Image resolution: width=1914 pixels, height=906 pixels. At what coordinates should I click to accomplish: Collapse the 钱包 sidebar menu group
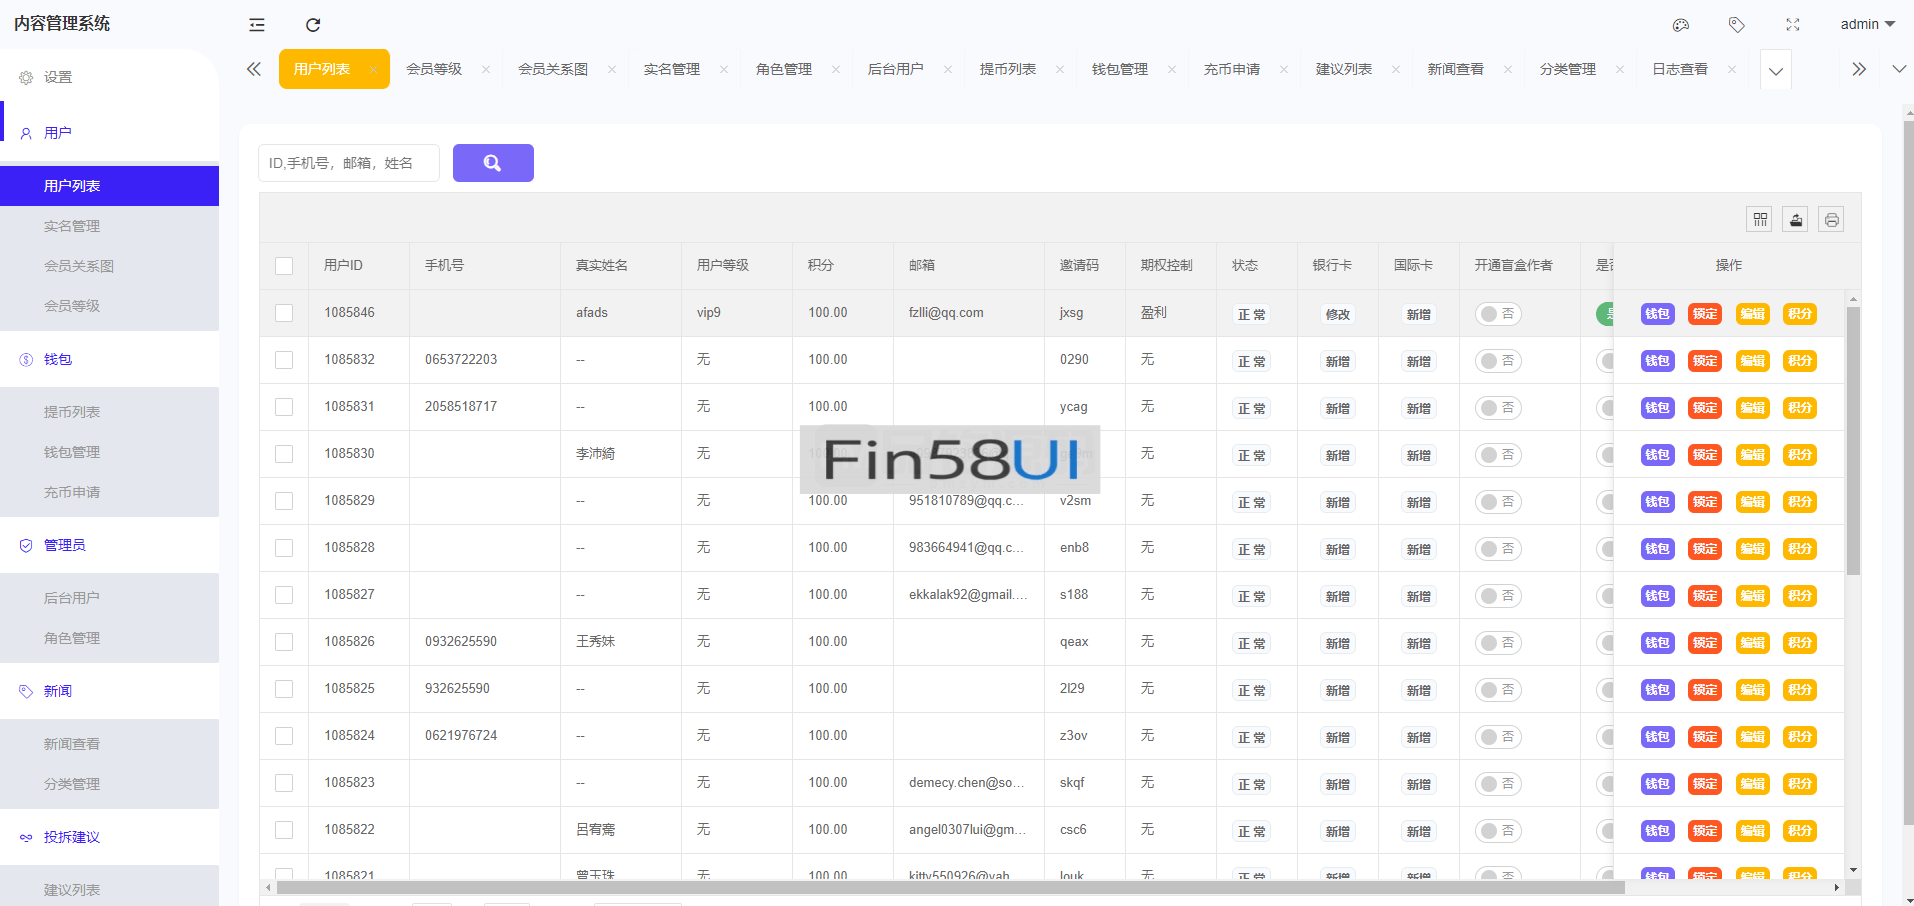[x=58, y=359]
